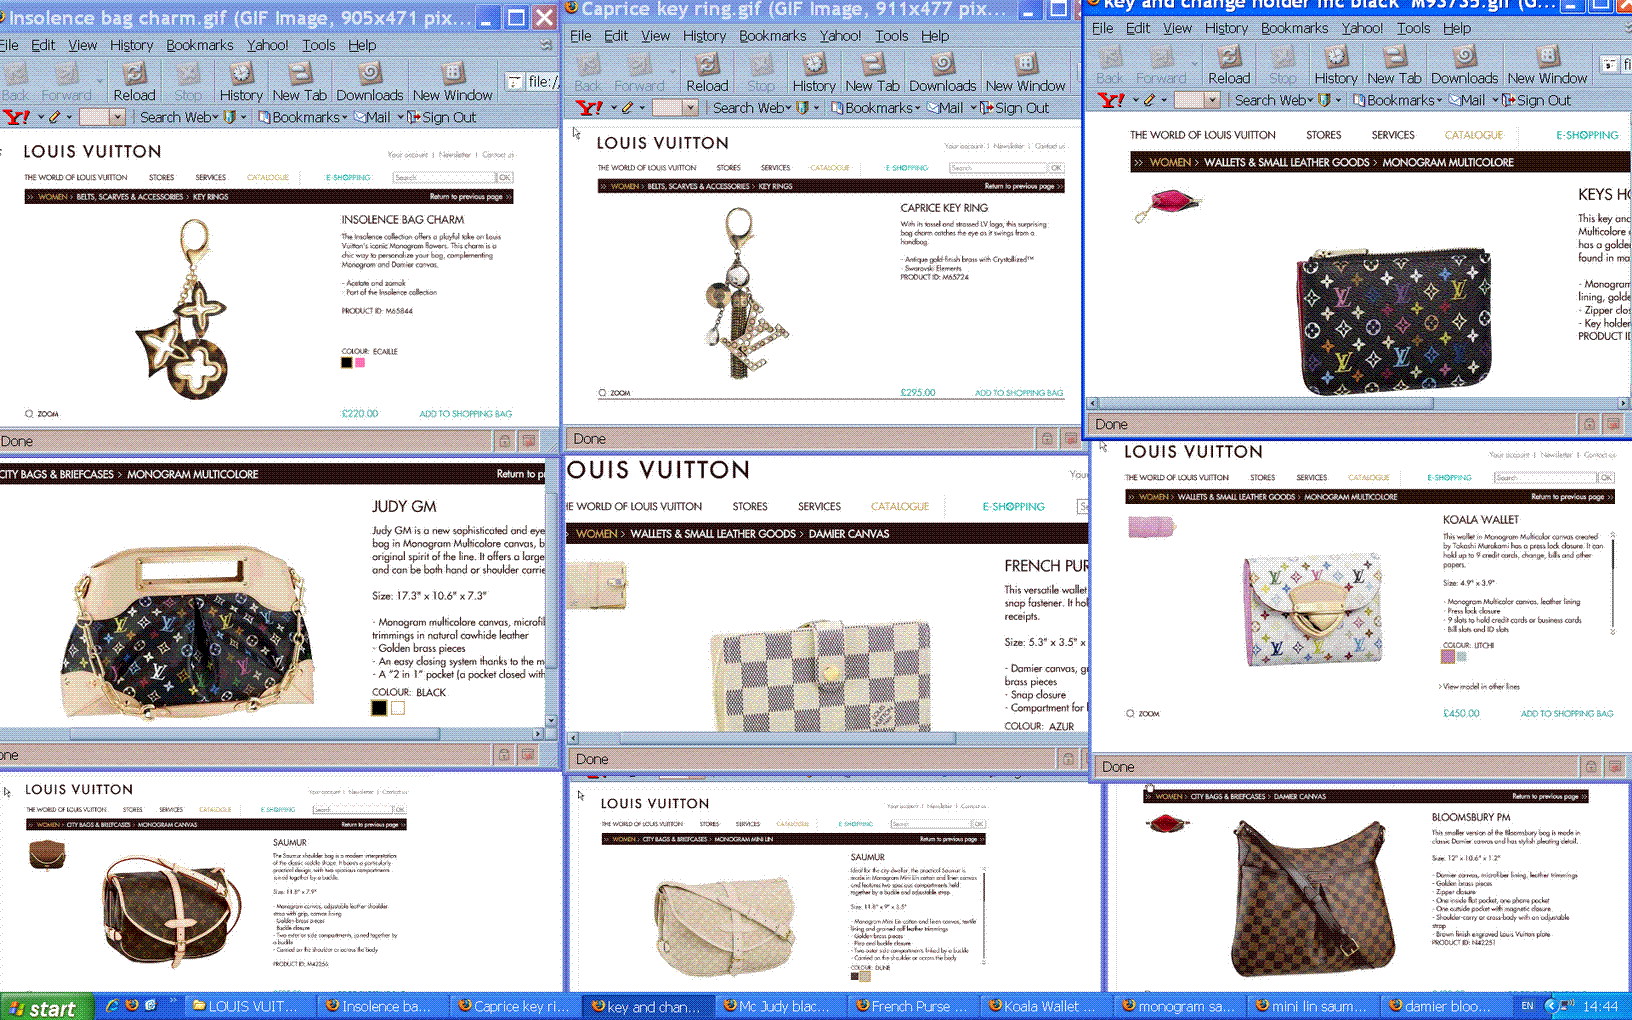1632x1020 pixels.
Task: Open the Help menu in the Caprice key ring window
Action: pyautogui.click(x=935, y=36)
